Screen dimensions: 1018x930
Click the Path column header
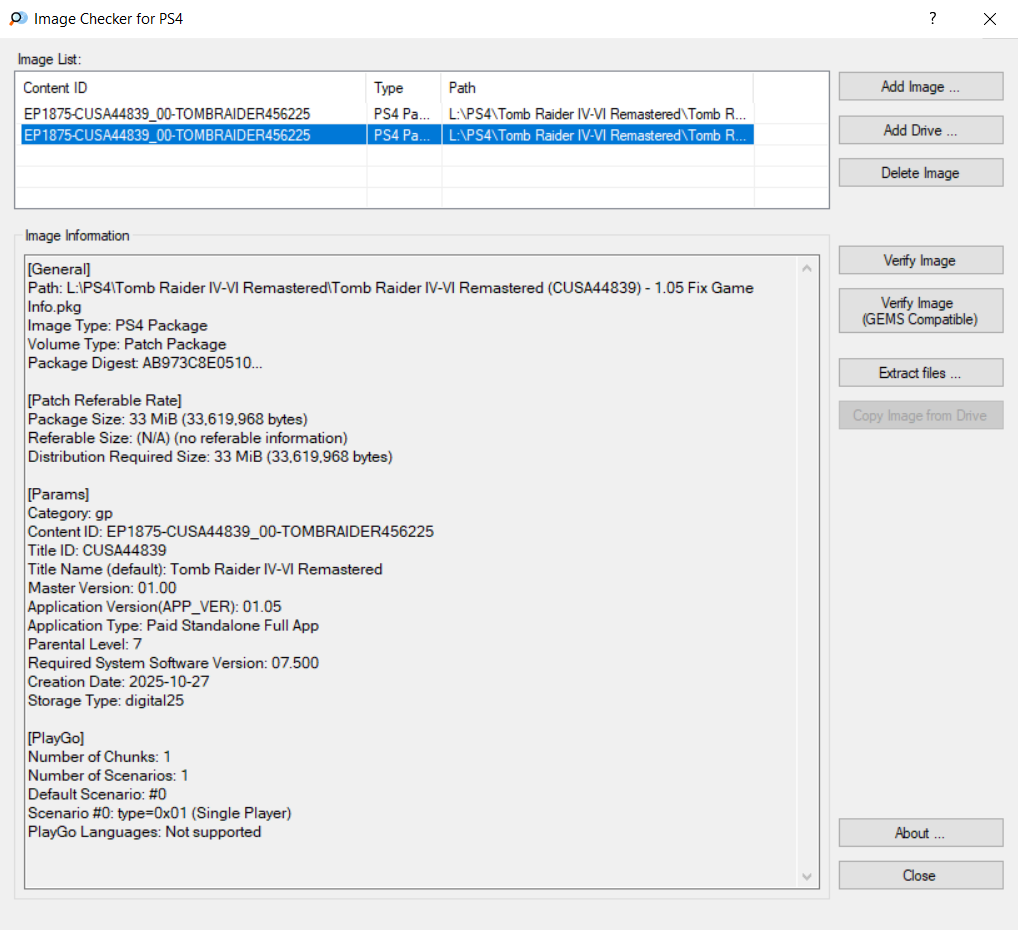point(595,88)
